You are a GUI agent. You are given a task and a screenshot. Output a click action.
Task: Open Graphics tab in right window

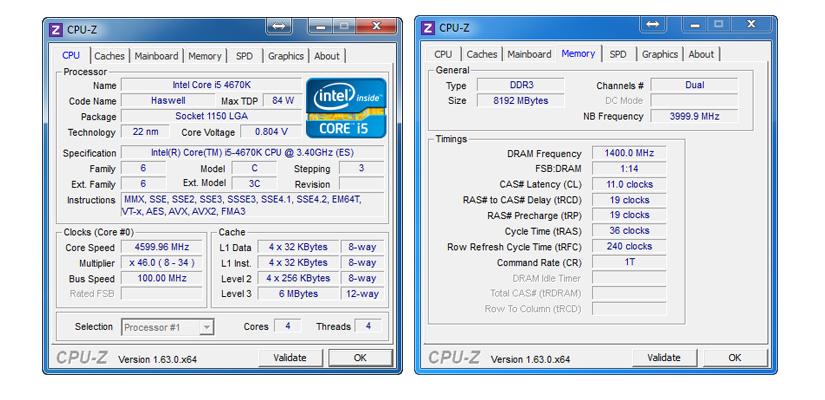660,54
